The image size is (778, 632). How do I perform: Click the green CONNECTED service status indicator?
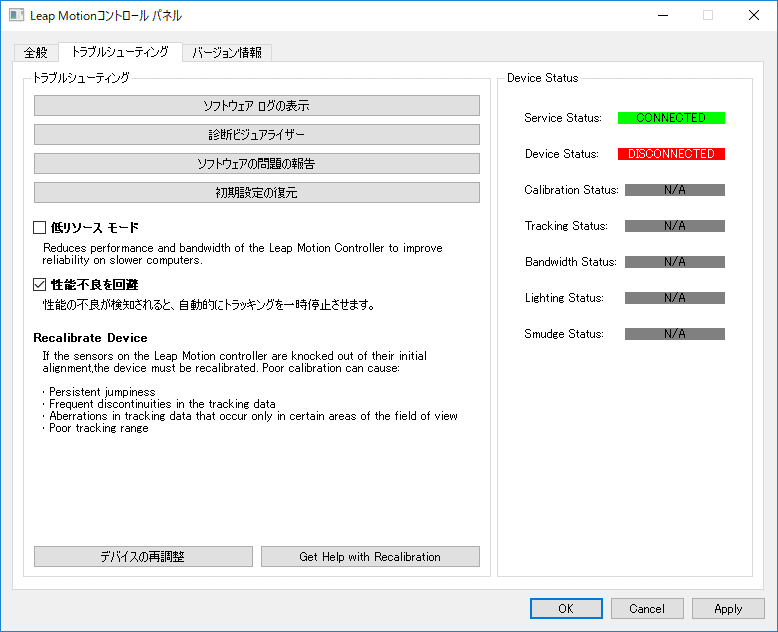(671, 118)
